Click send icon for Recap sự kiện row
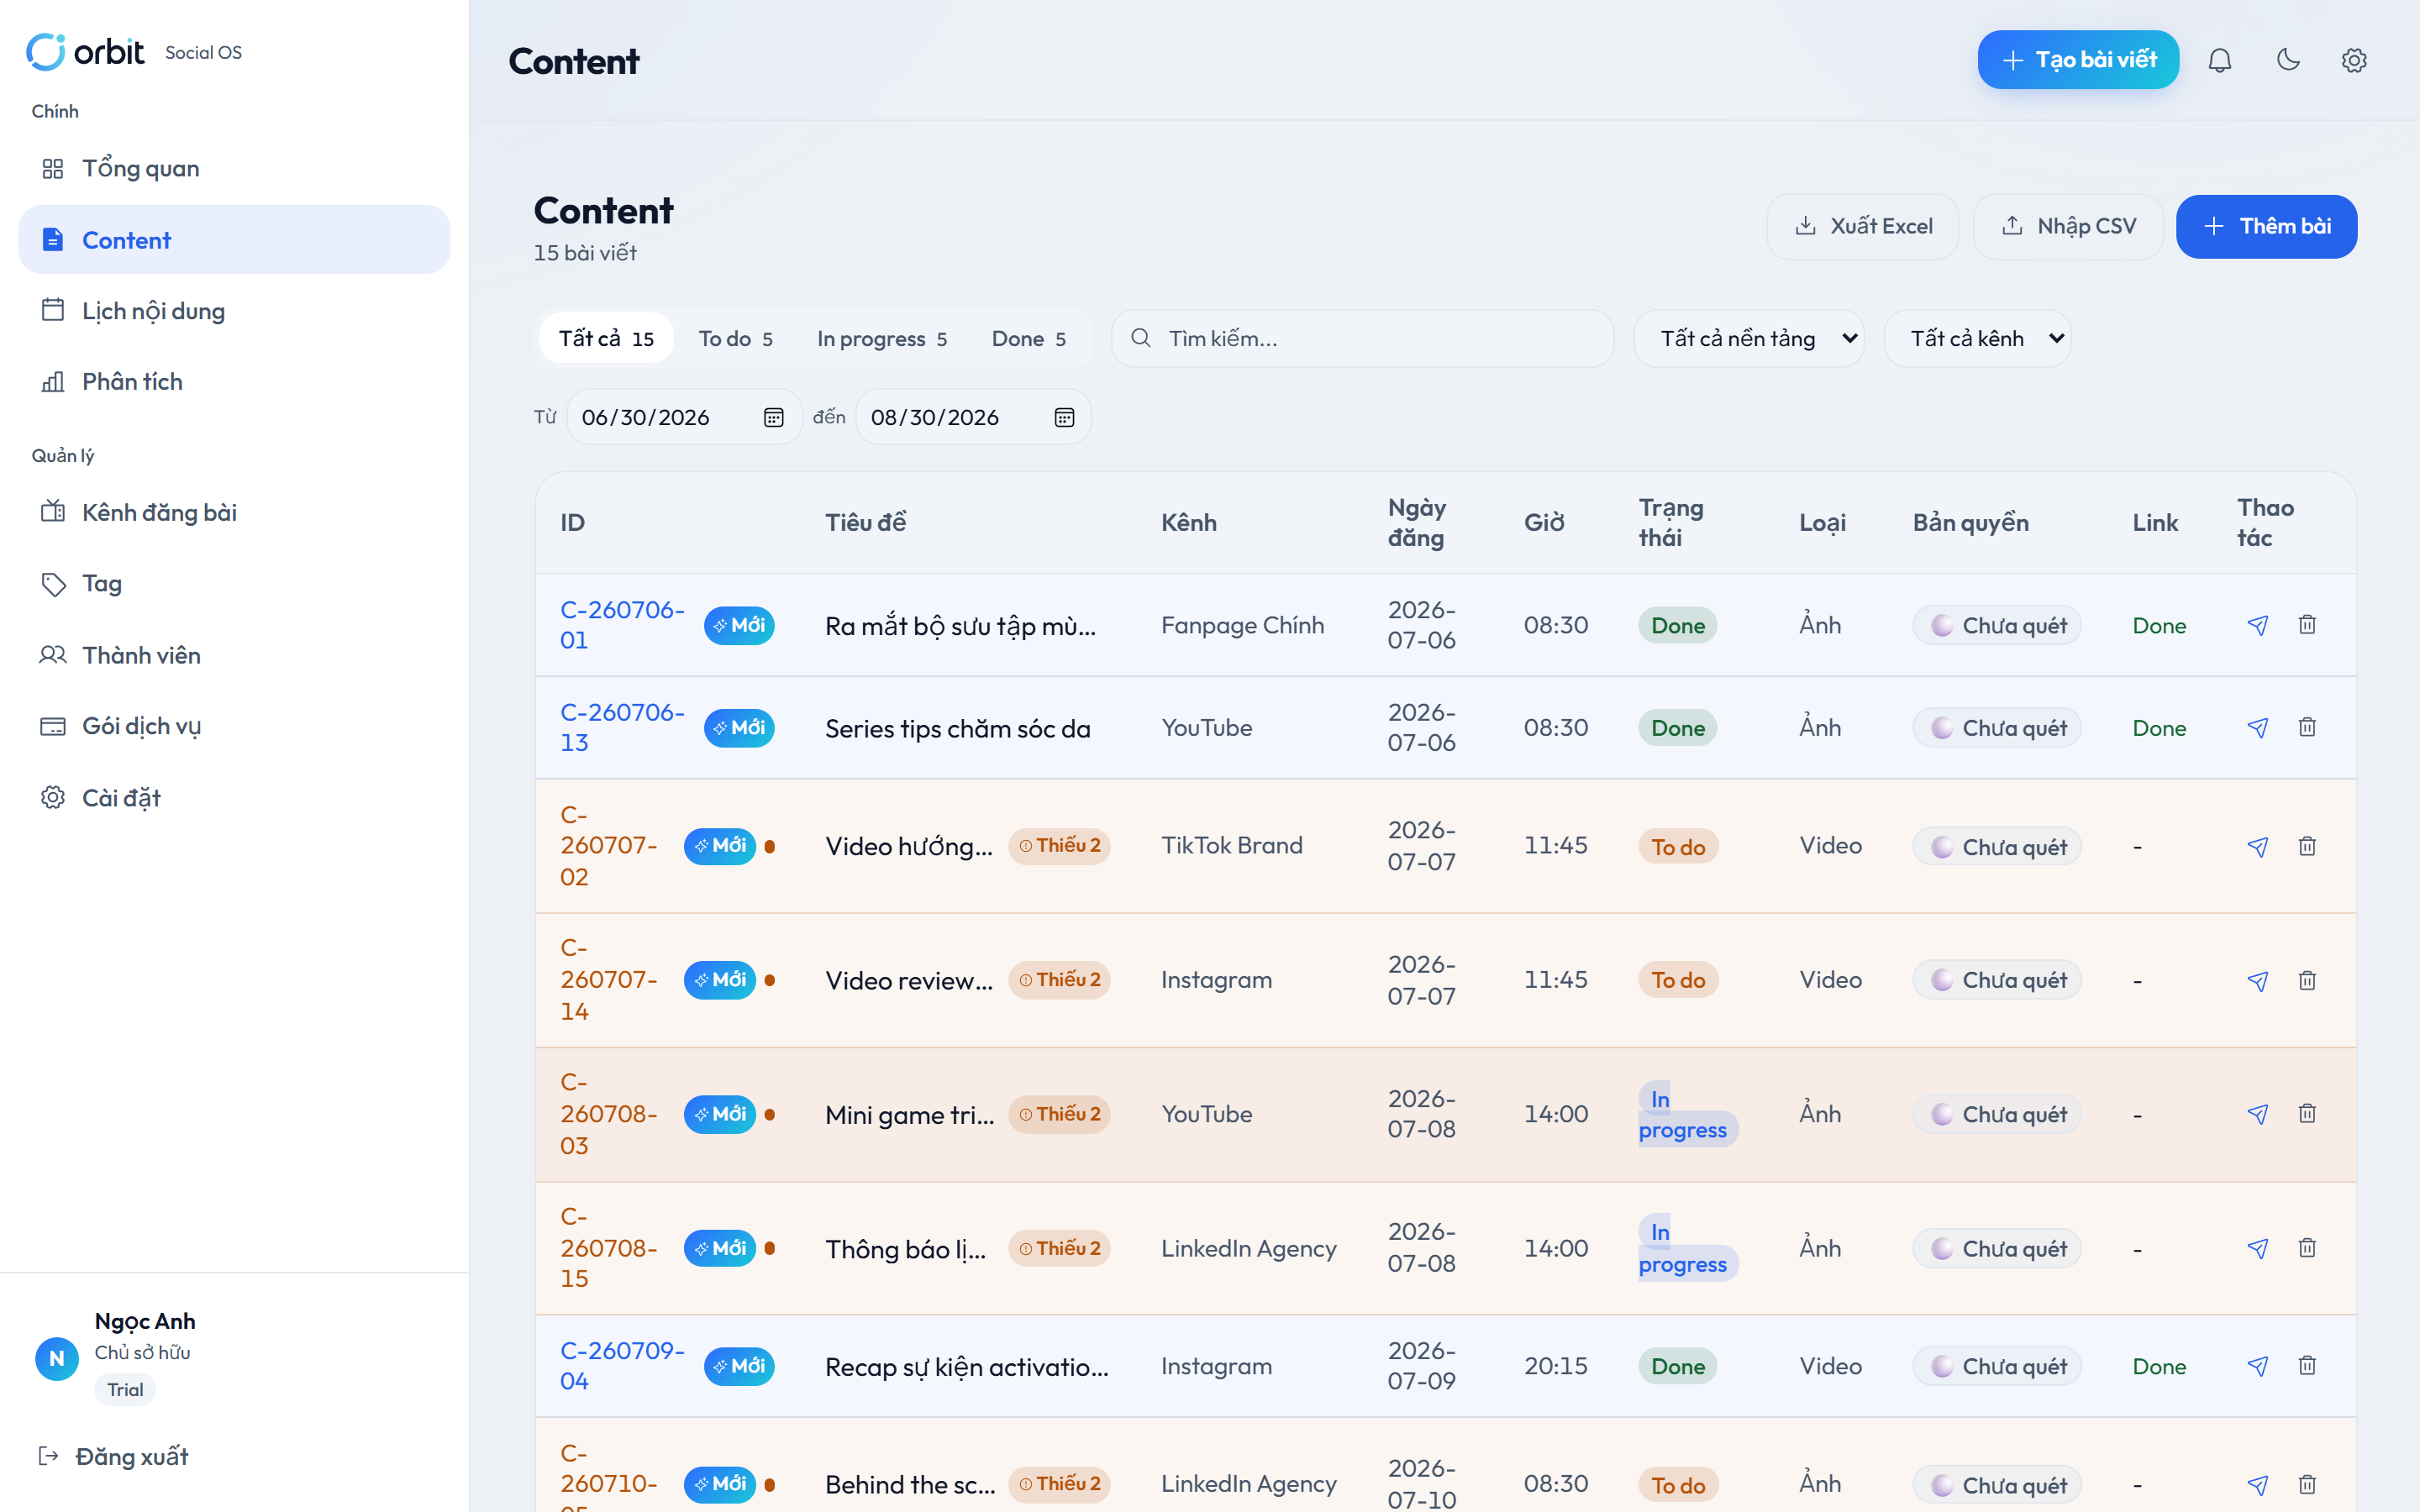Viewport: 2420px width, 1512px height. pyautogui.click(x=2257, y=1366)
